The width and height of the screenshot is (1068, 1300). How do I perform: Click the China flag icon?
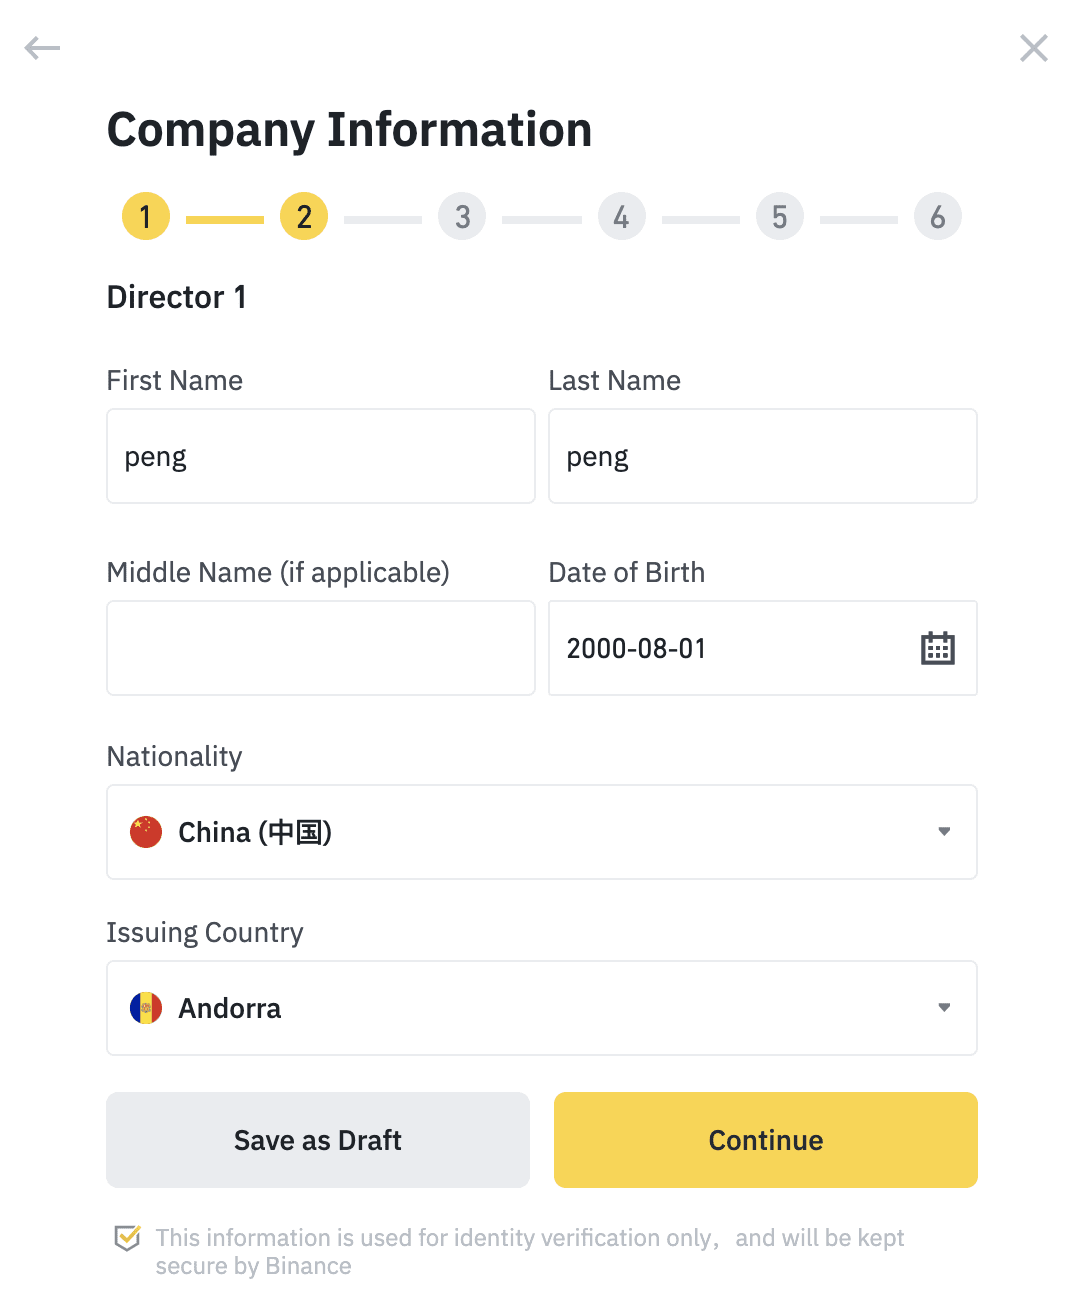tap(146, 832)
